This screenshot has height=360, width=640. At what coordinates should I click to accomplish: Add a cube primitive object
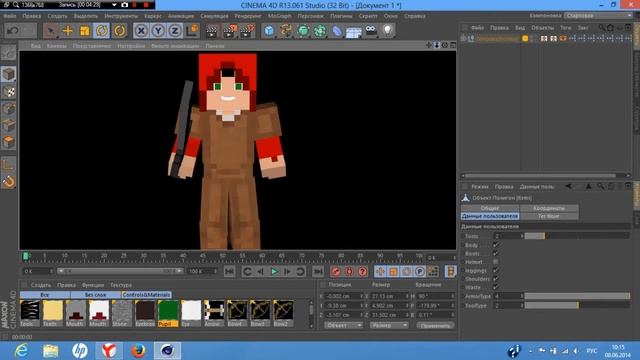pos(269,31)
